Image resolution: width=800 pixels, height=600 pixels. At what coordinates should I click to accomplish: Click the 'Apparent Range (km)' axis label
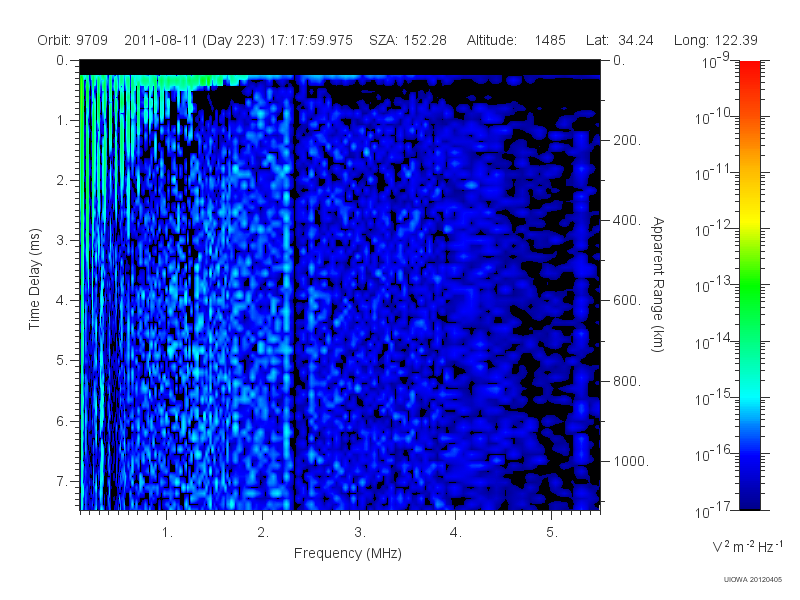point(658,284)
